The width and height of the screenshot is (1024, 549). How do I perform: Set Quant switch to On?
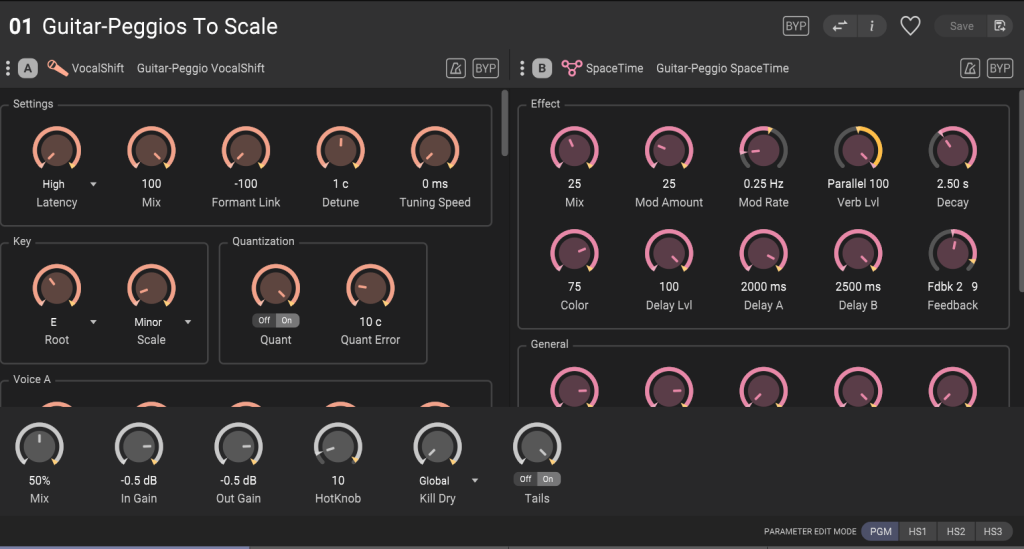click(287, 320)
